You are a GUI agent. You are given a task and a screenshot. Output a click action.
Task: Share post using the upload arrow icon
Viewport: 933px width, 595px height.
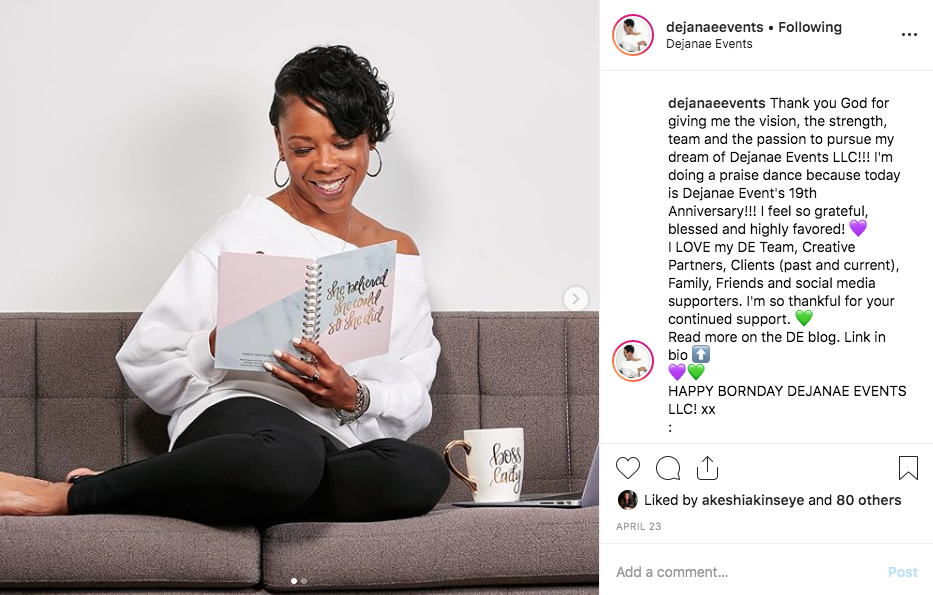coord(707,468)
